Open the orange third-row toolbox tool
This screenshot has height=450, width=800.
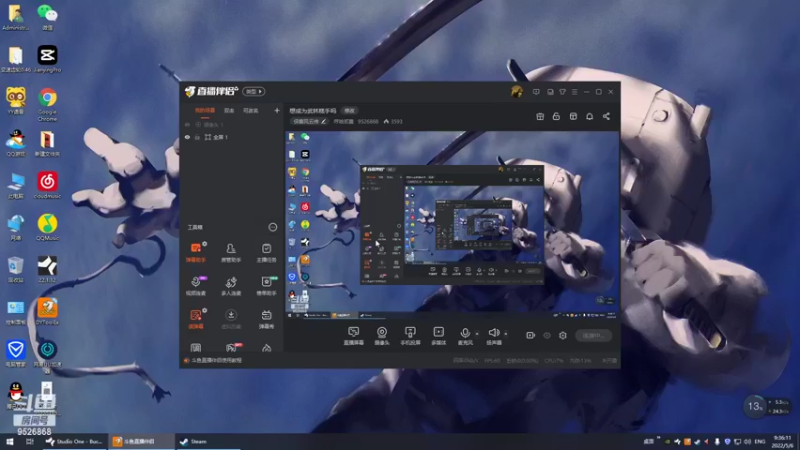tap(196, 319)
